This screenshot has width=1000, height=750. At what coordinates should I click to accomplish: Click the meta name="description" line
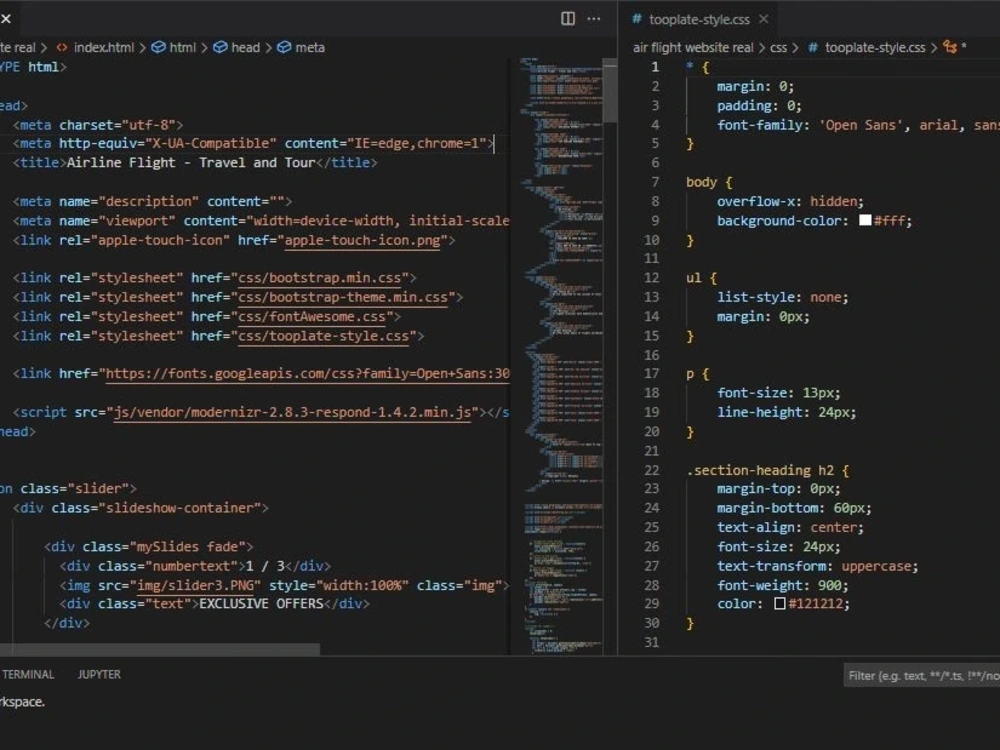(x=152, y=202)
